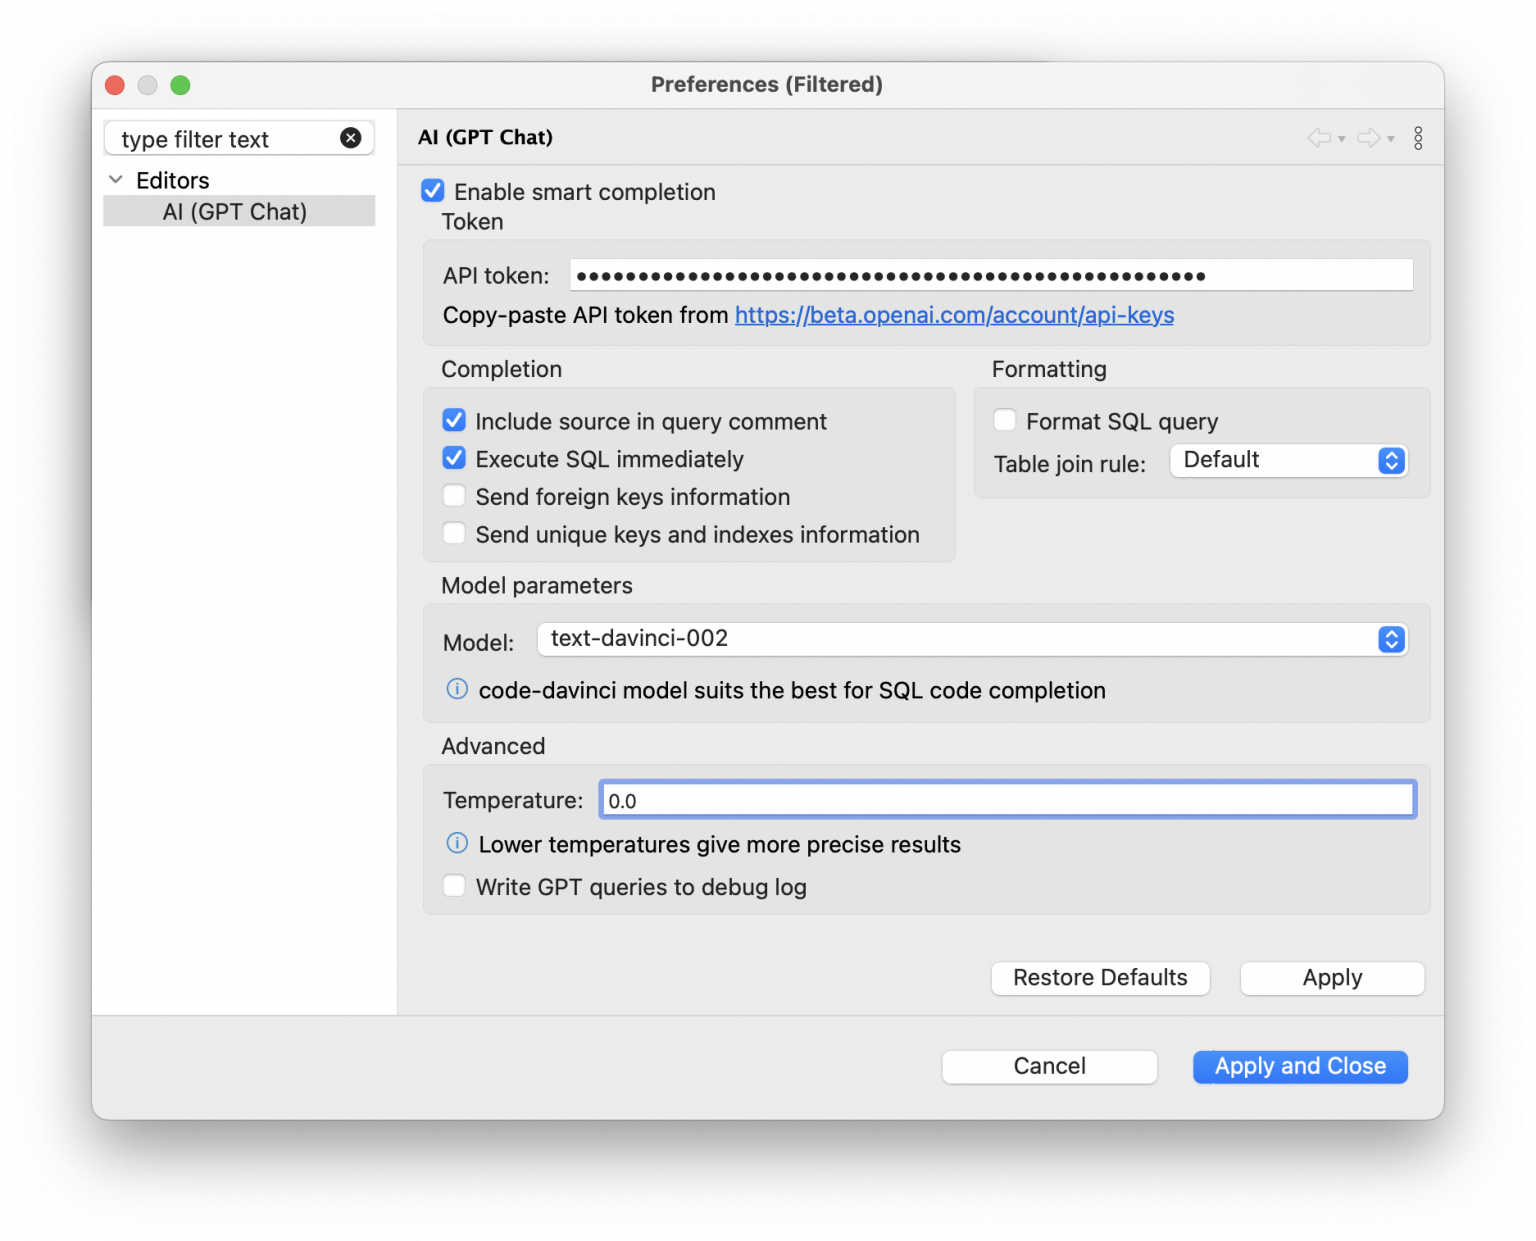1536x1241 pixels.
Task: Click inside the Temperature value field
Action: coord(1006,799)
